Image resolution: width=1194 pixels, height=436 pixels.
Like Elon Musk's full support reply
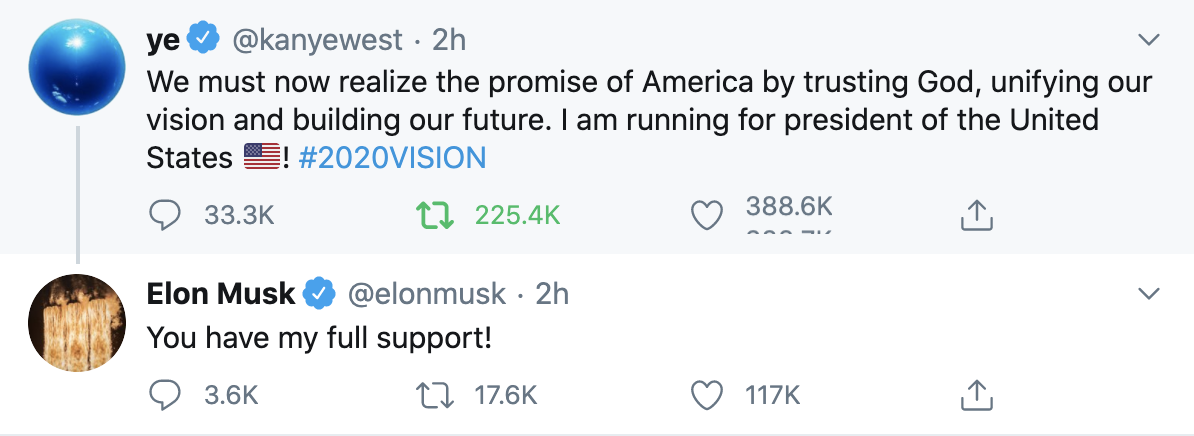[707, 395]
